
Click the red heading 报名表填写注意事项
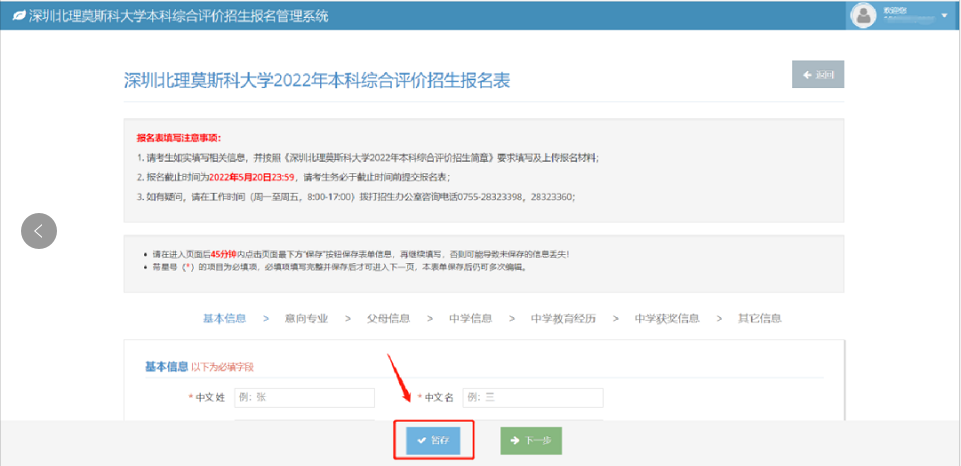click(x=179, y=137)
